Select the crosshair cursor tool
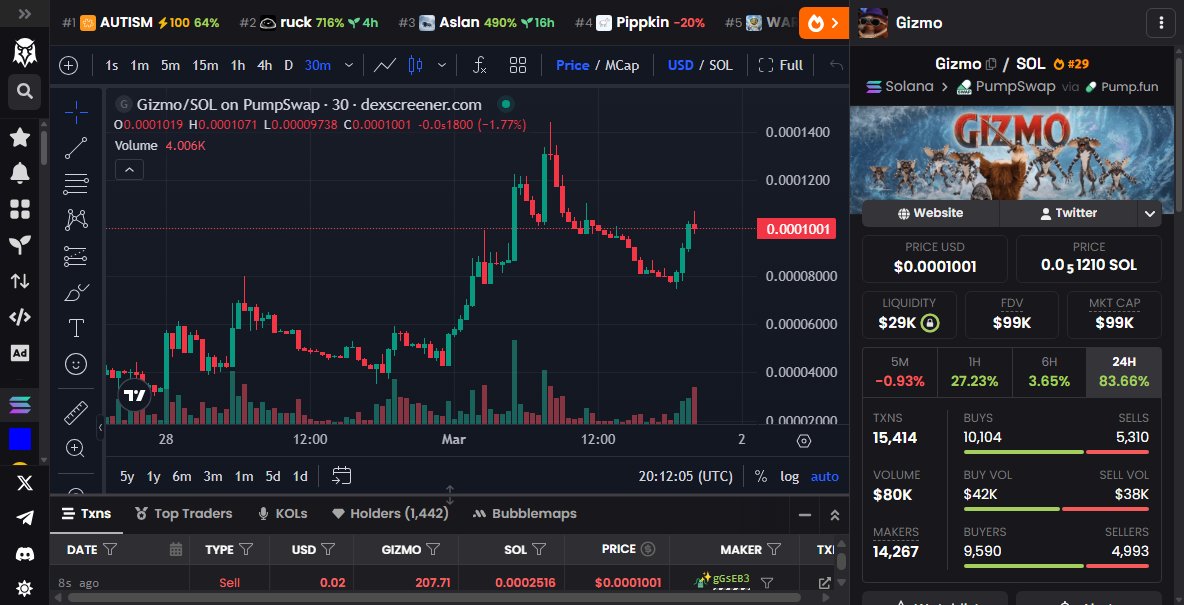The width and height of the screenshot is (1184, 605). pyautogui.click(x=76, y=113)
